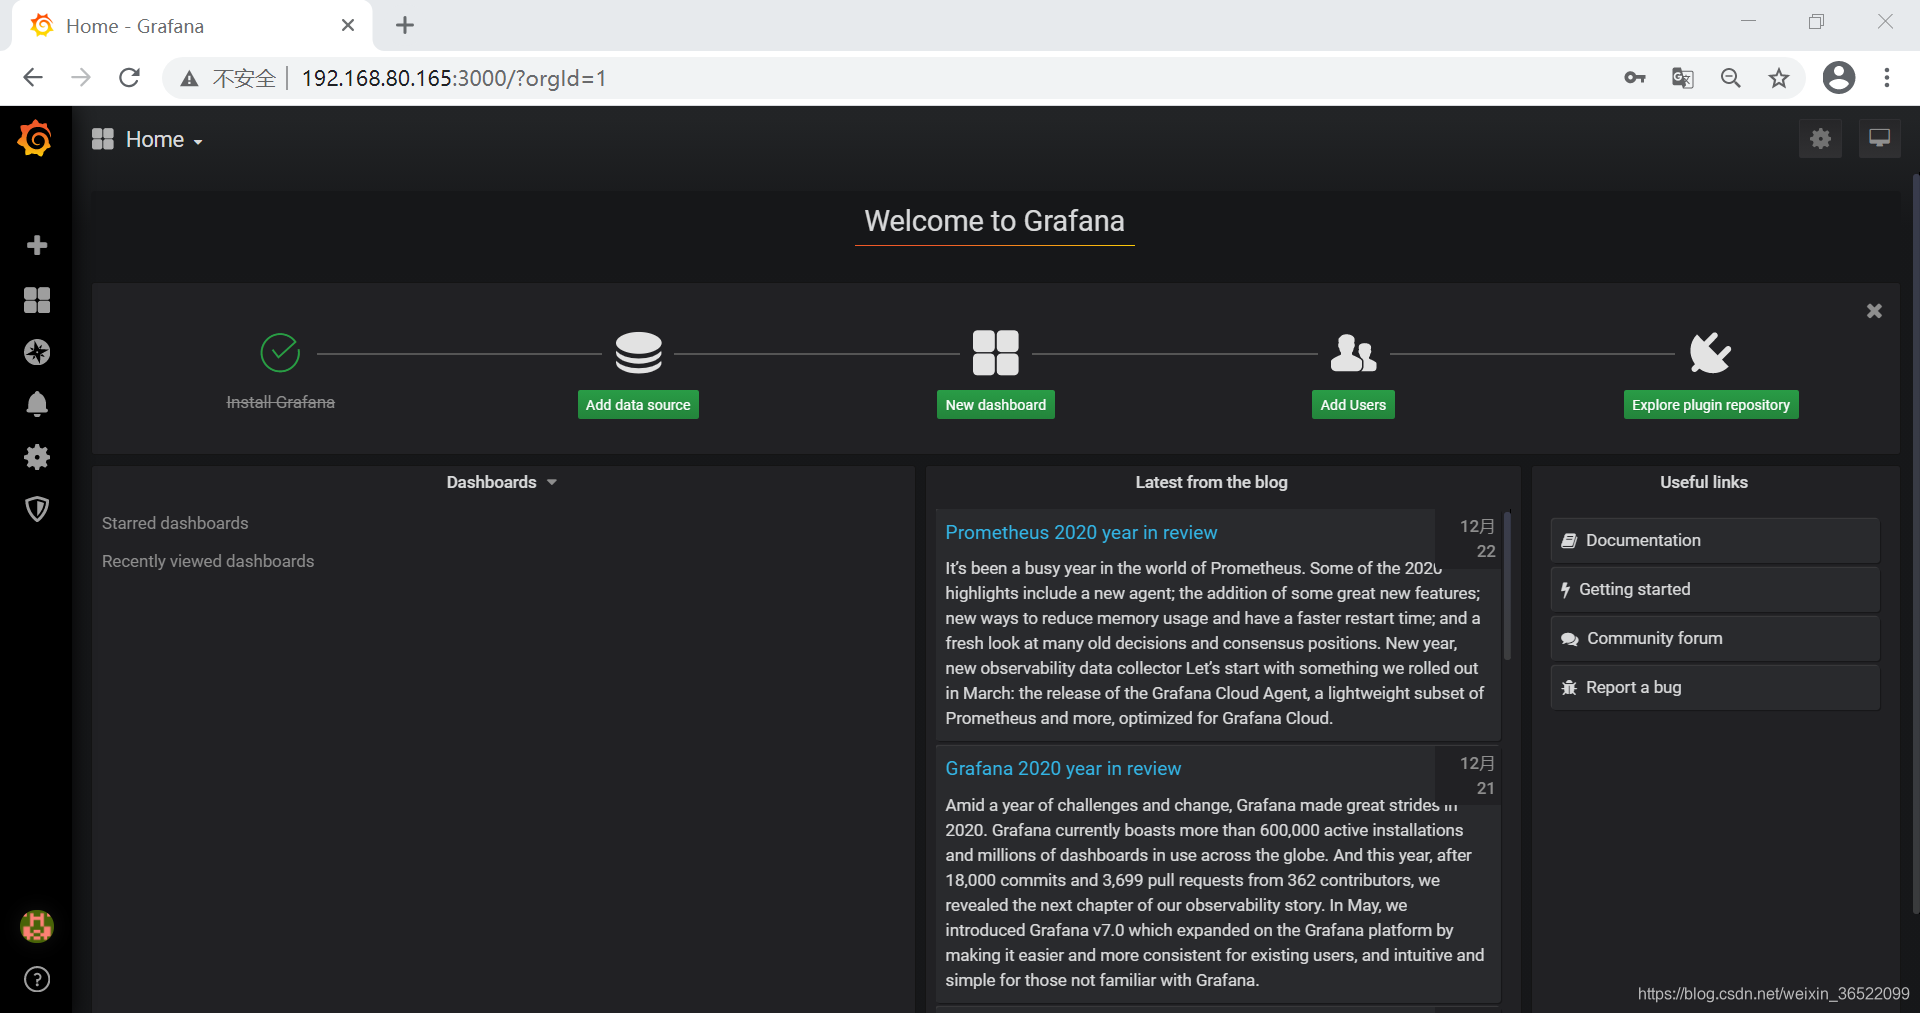Open Chrome profile account icon
Viewport: 1920px width, 1013px height.
click(1839, 78)
